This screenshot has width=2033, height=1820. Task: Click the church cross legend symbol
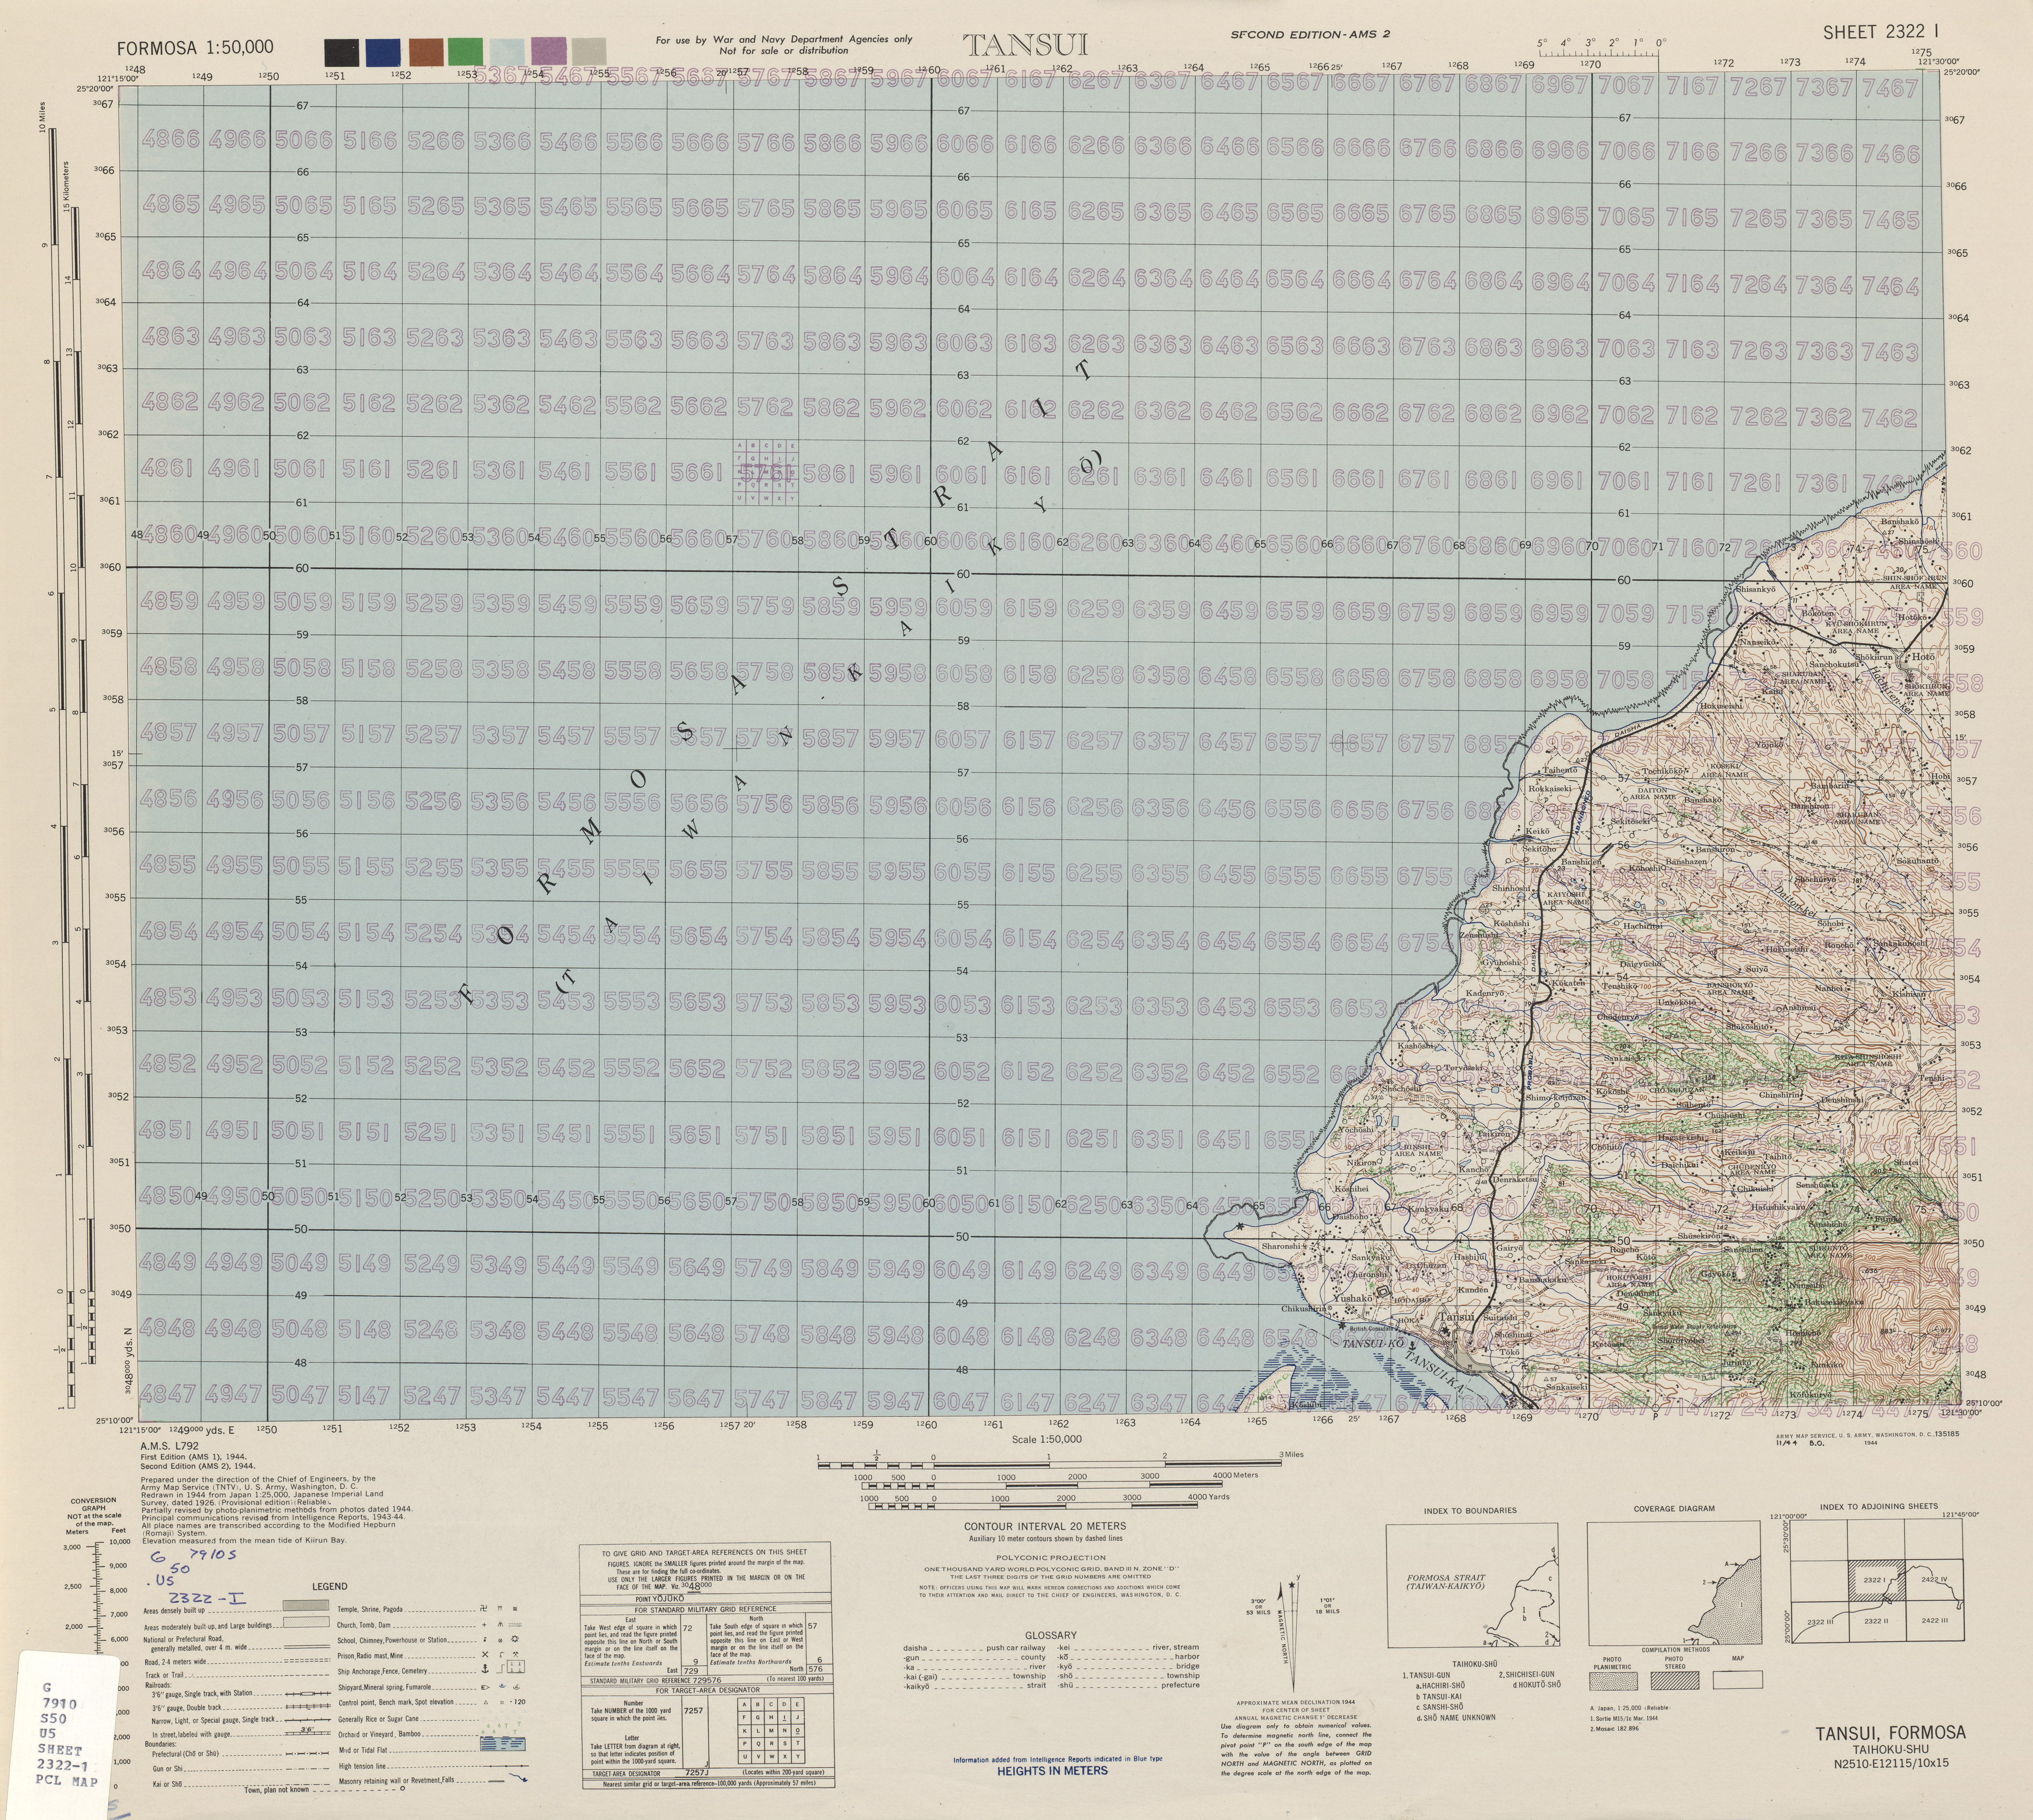click(x=485, y=1625)
